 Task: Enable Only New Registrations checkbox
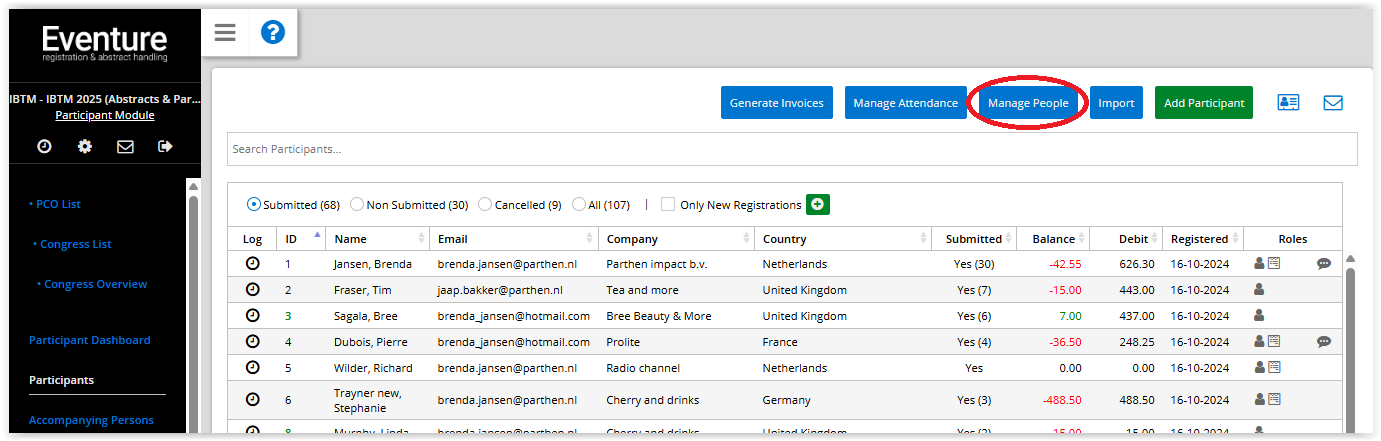(667, 205)
